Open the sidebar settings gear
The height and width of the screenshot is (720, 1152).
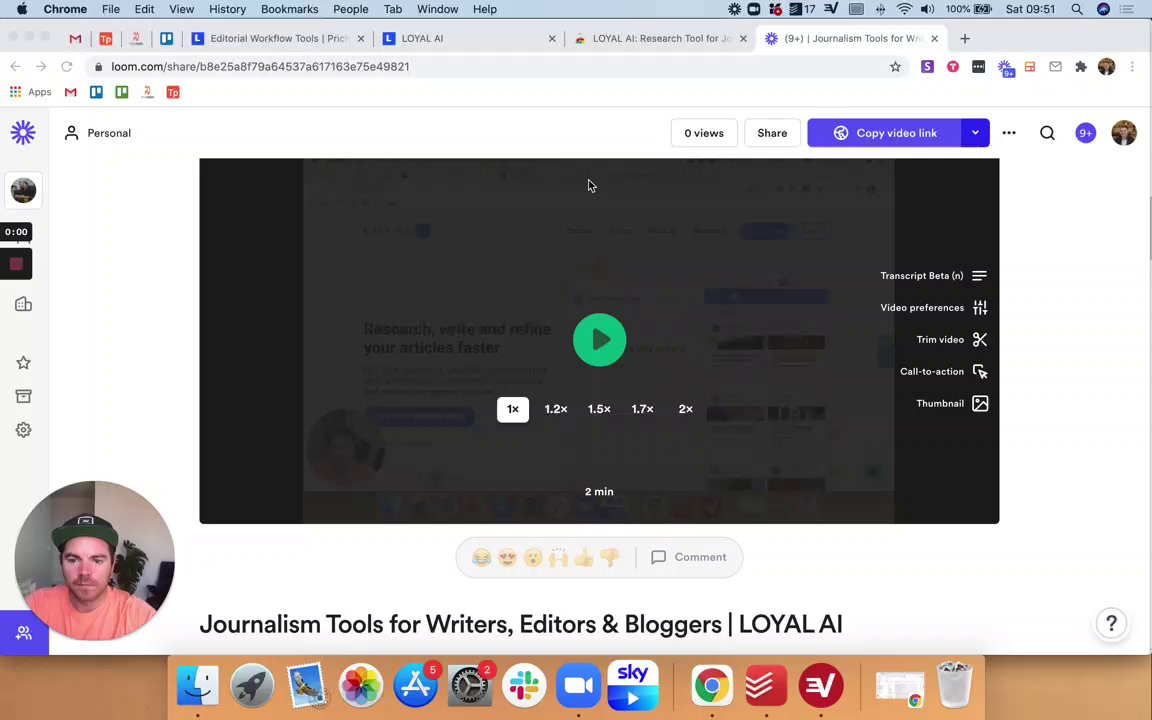pyautogui.click(x=24, y=430)
